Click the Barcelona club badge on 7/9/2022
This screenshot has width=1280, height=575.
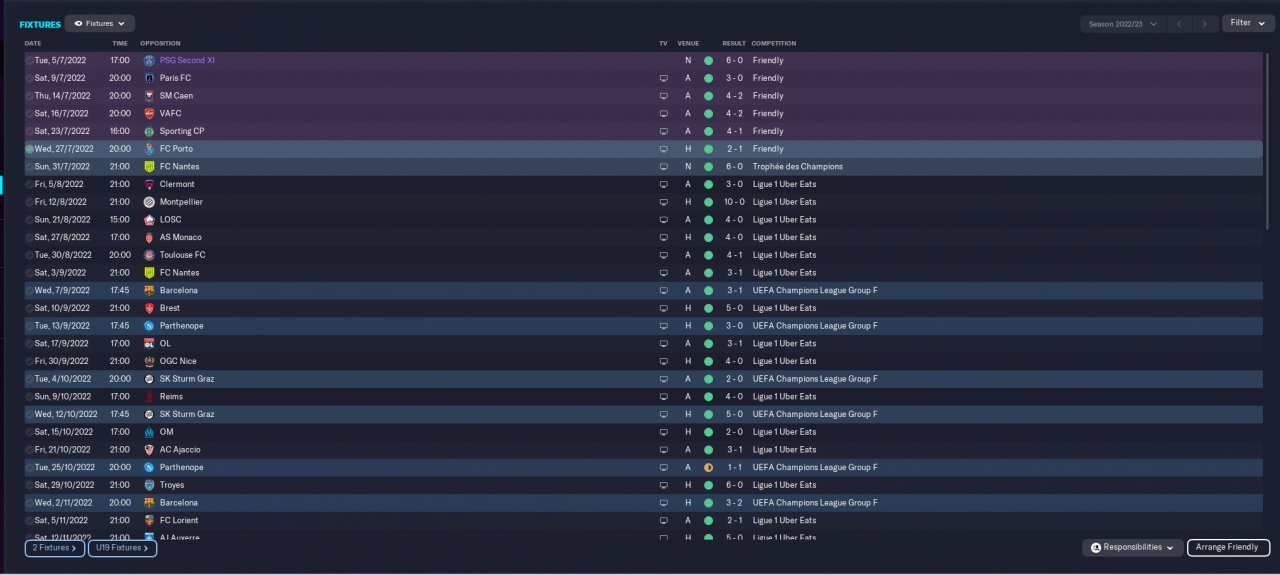coord(149,290)
